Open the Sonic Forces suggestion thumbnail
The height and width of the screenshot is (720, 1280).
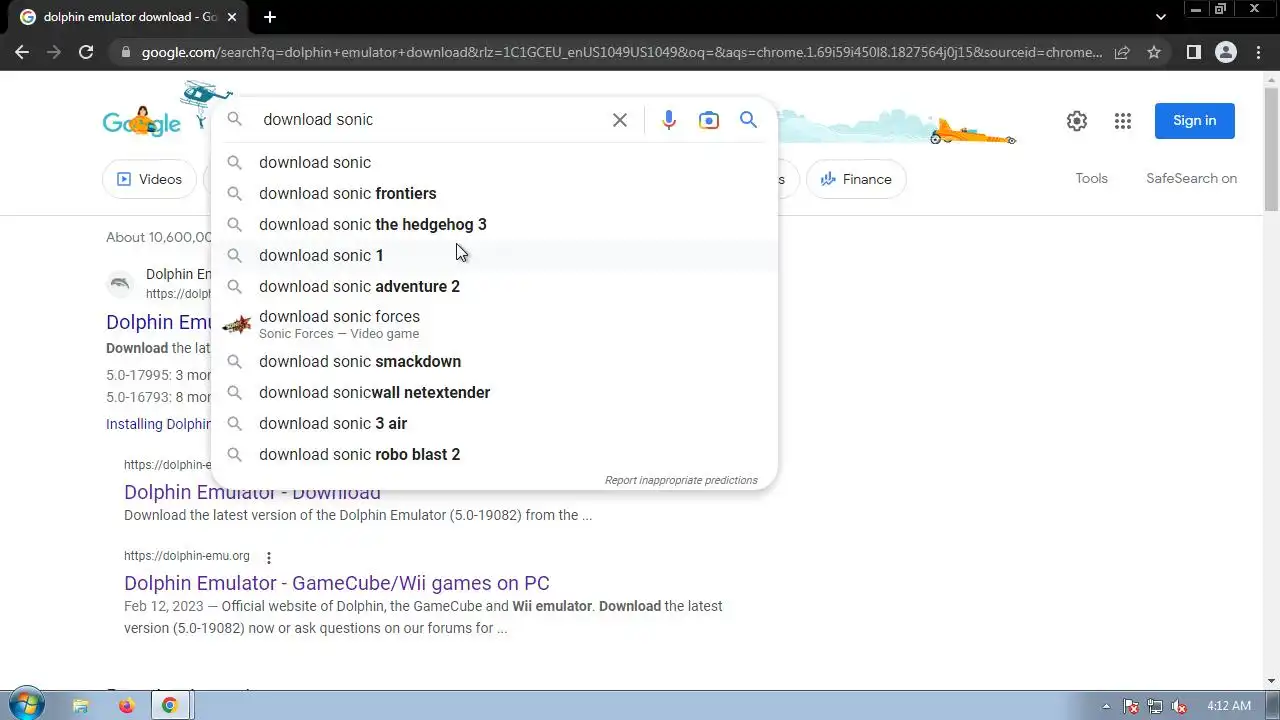coord(236,324)
